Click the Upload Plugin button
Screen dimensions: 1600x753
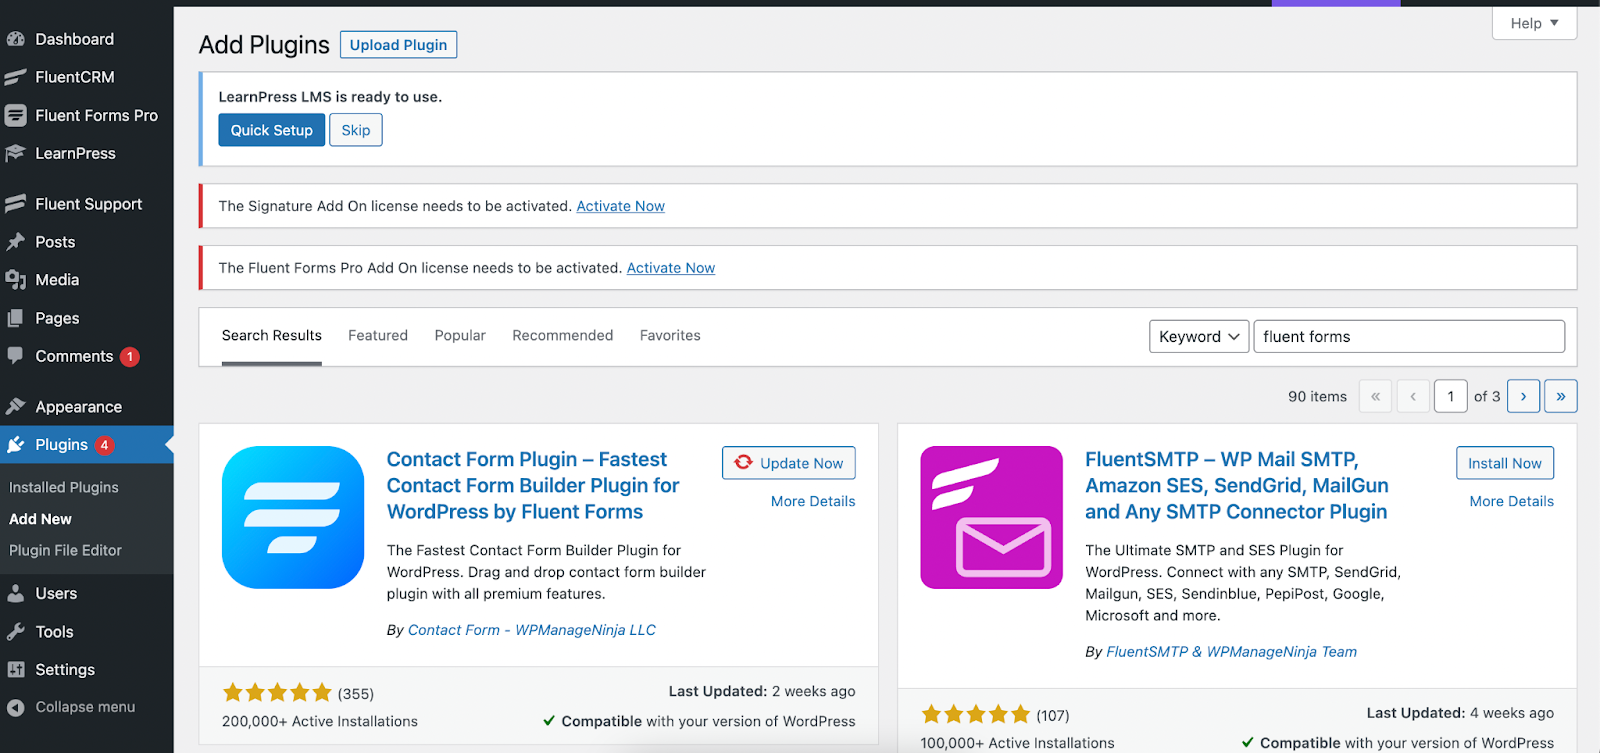tap(398, 45)
